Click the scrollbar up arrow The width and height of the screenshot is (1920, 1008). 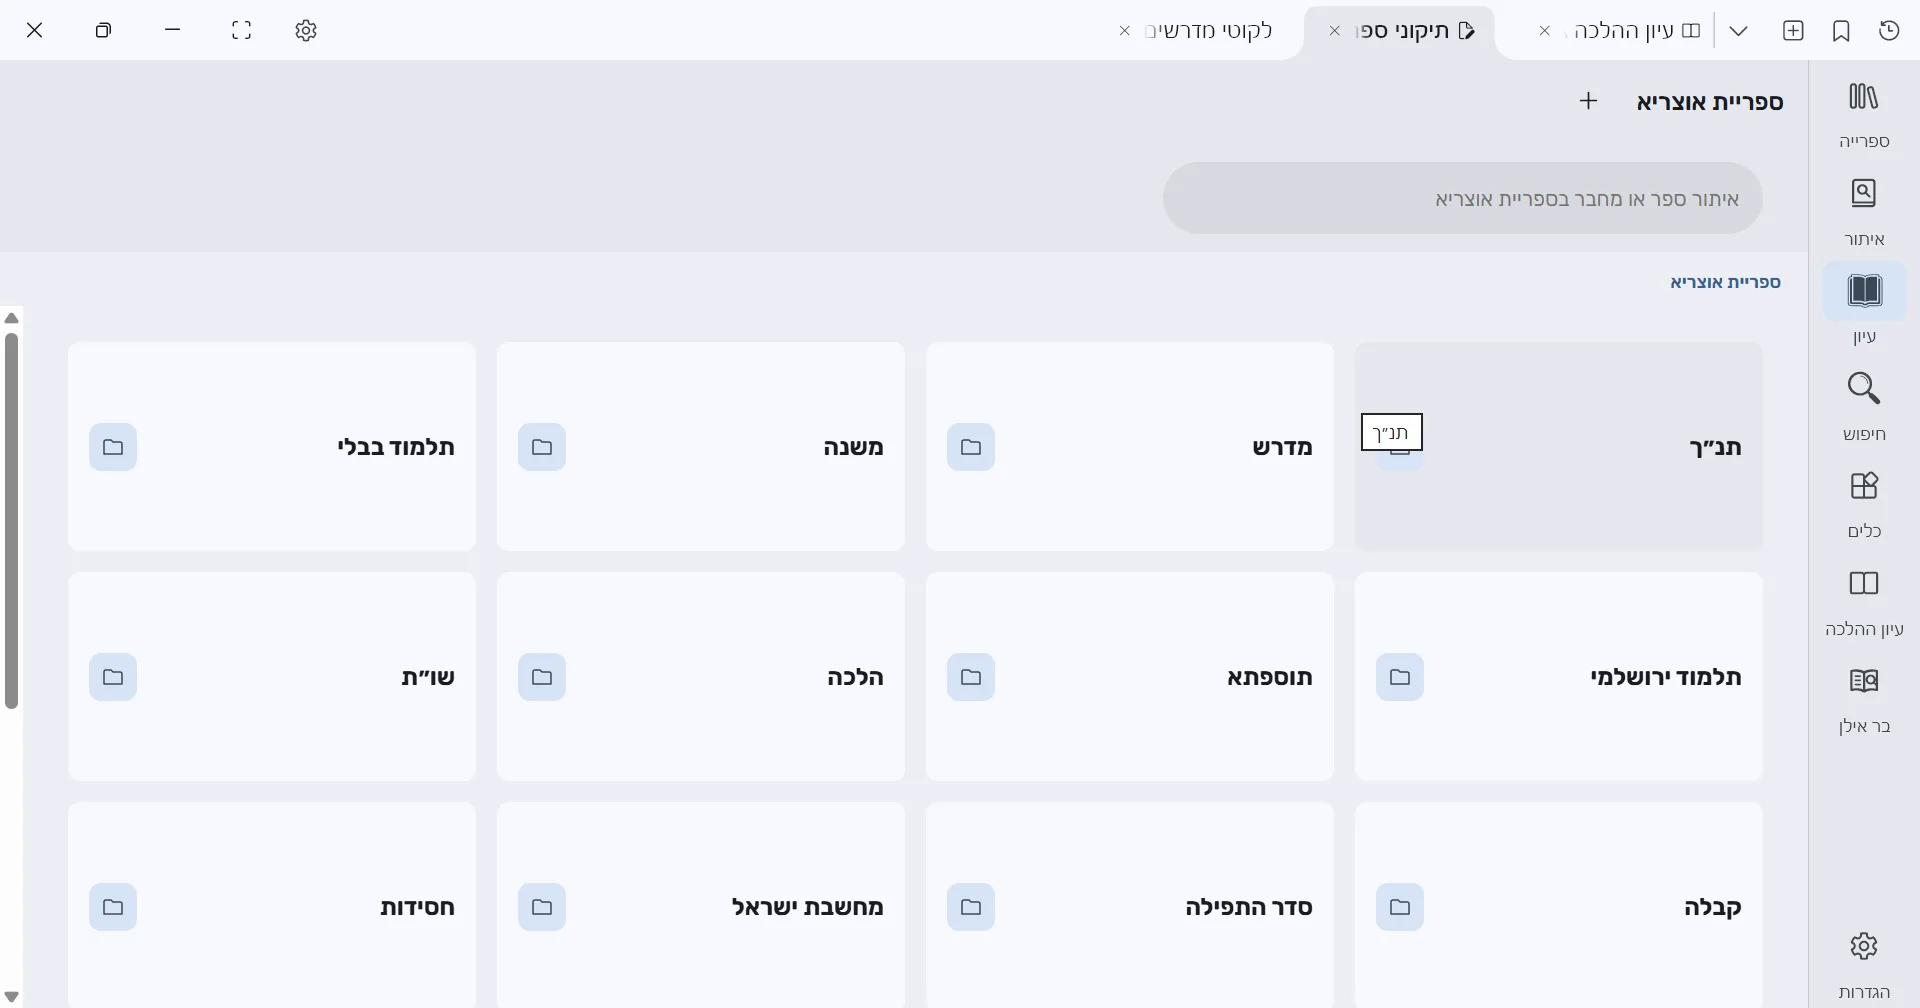[x=12, y=318]
